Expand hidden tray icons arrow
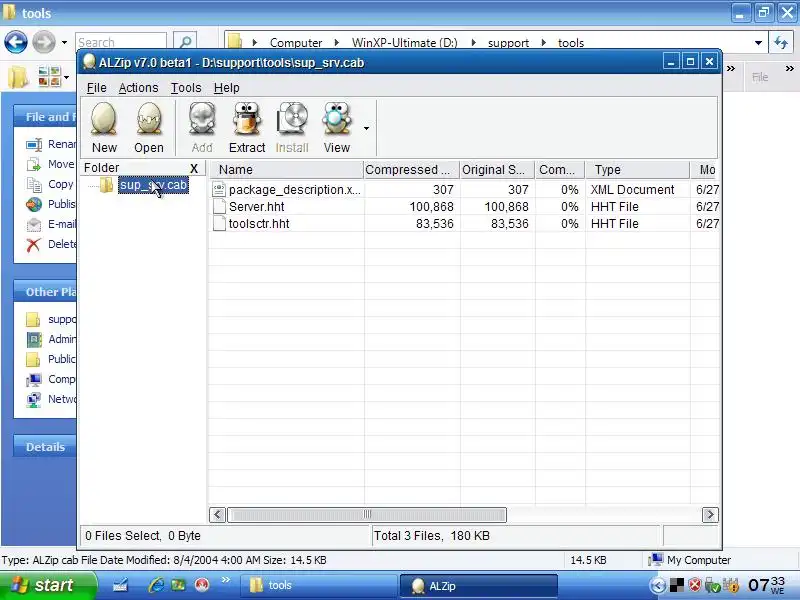Viewport: 800px width, 600px height. (658, 585)
